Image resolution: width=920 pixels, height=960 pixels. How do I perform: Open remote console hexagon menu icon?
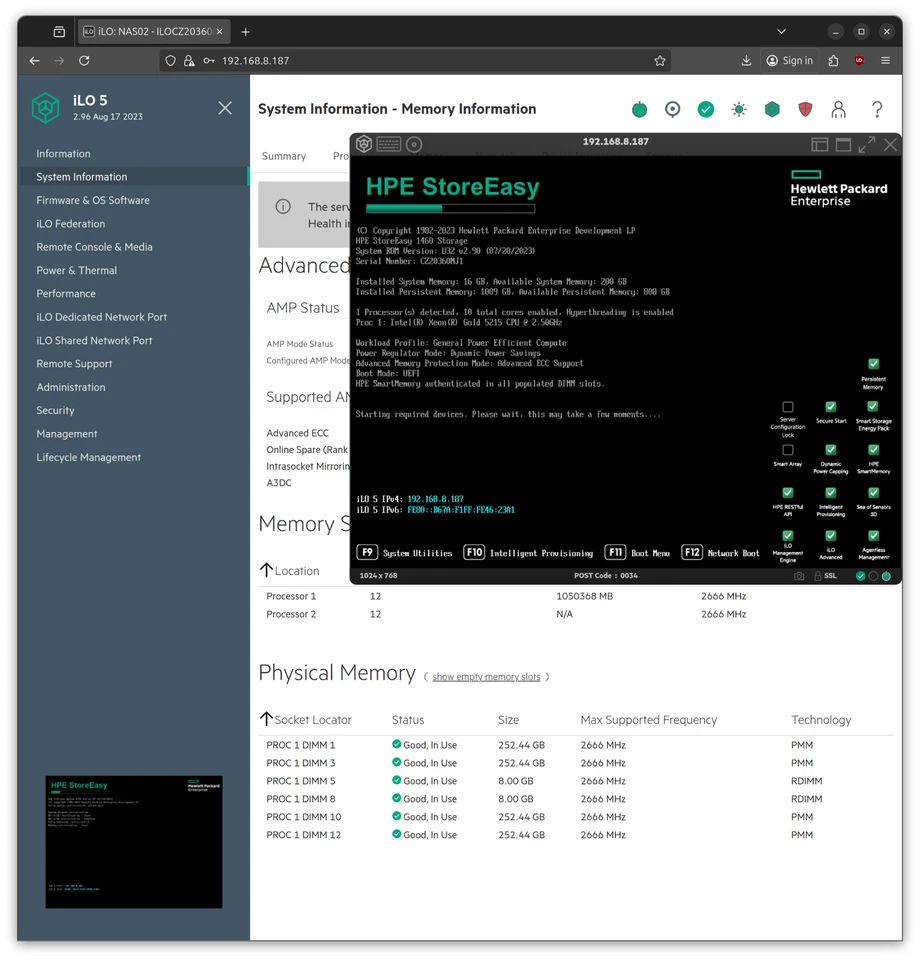pos(364,144)
